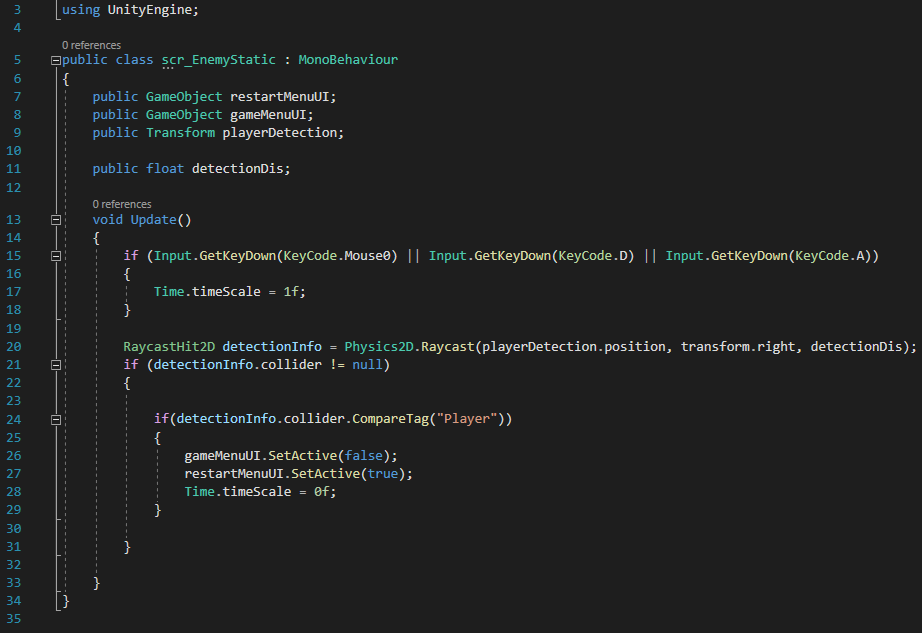Select line number 28 in the gutter
This screenshot has width=922, height=633.
click(x=13, y=492)
